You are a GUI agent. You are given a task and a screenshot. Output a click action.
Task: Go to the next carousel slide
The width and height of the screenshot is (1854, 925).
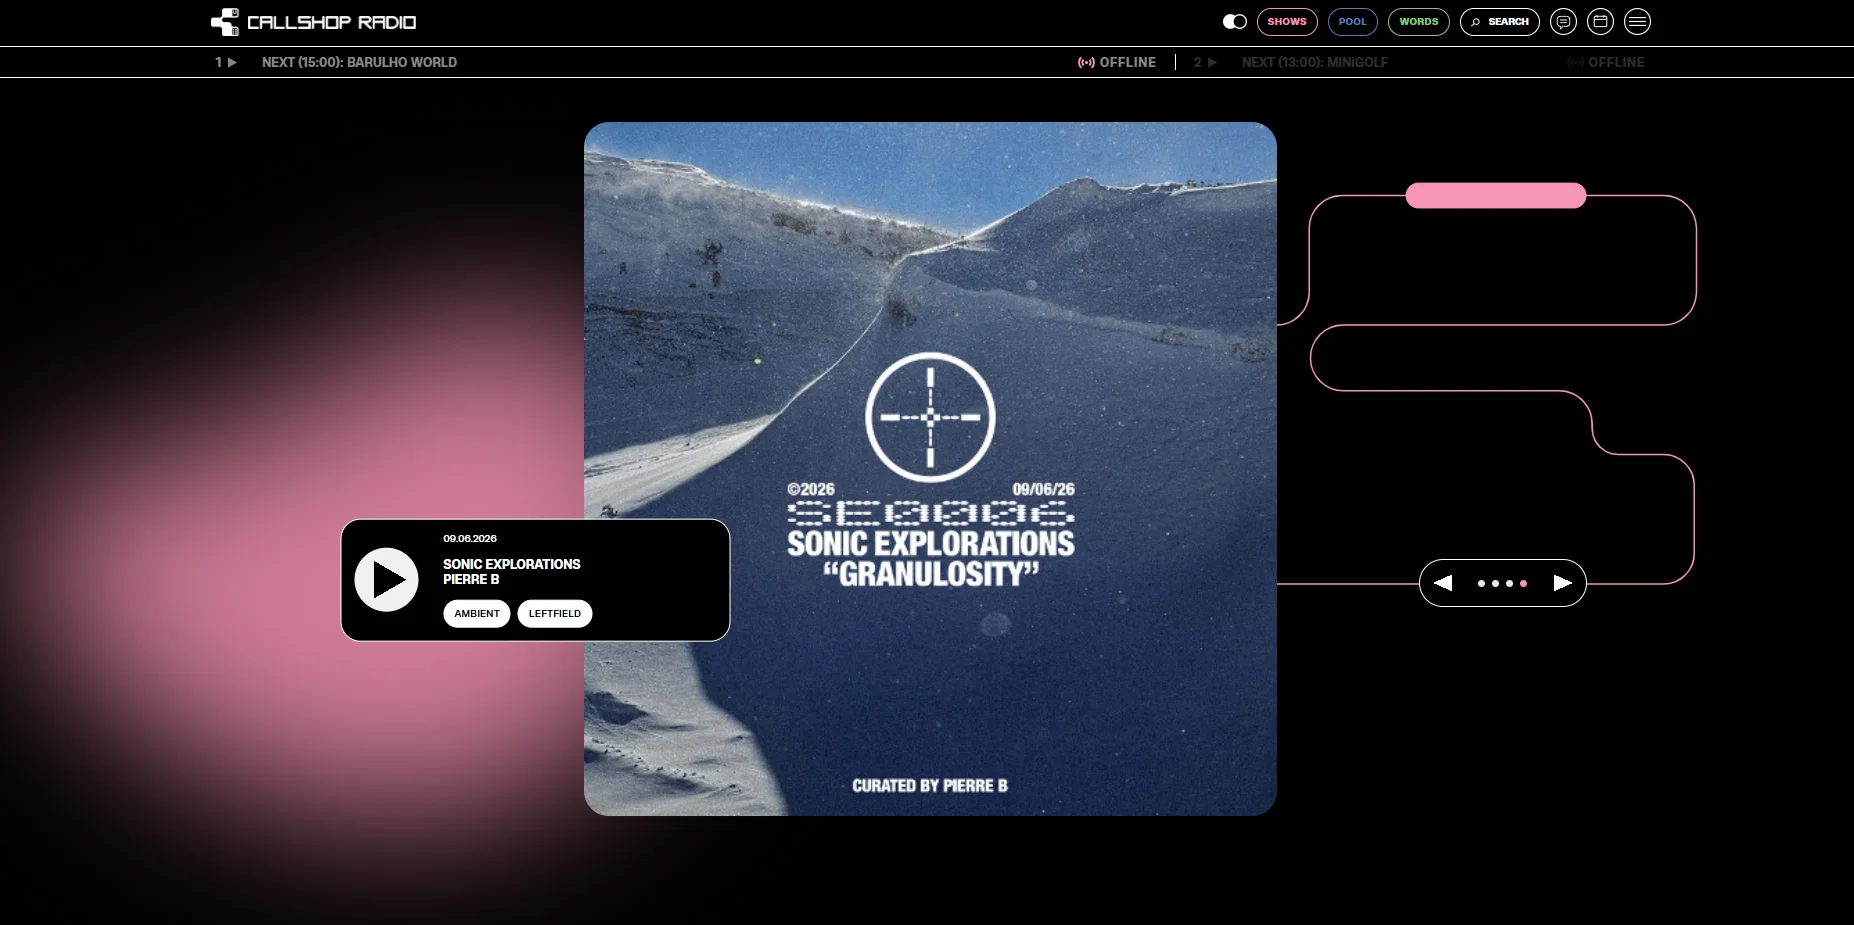pyautogui.click(x=1562, y=583)
